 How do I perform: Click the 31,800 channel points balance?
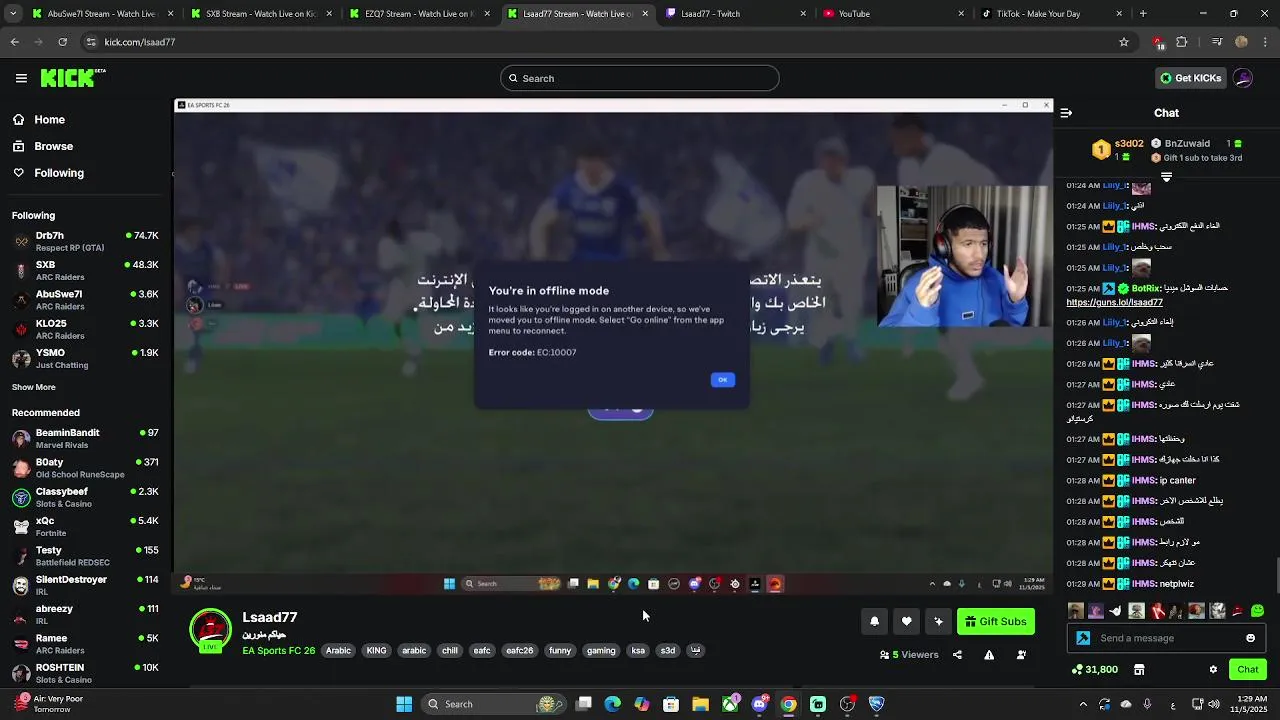1095,670
